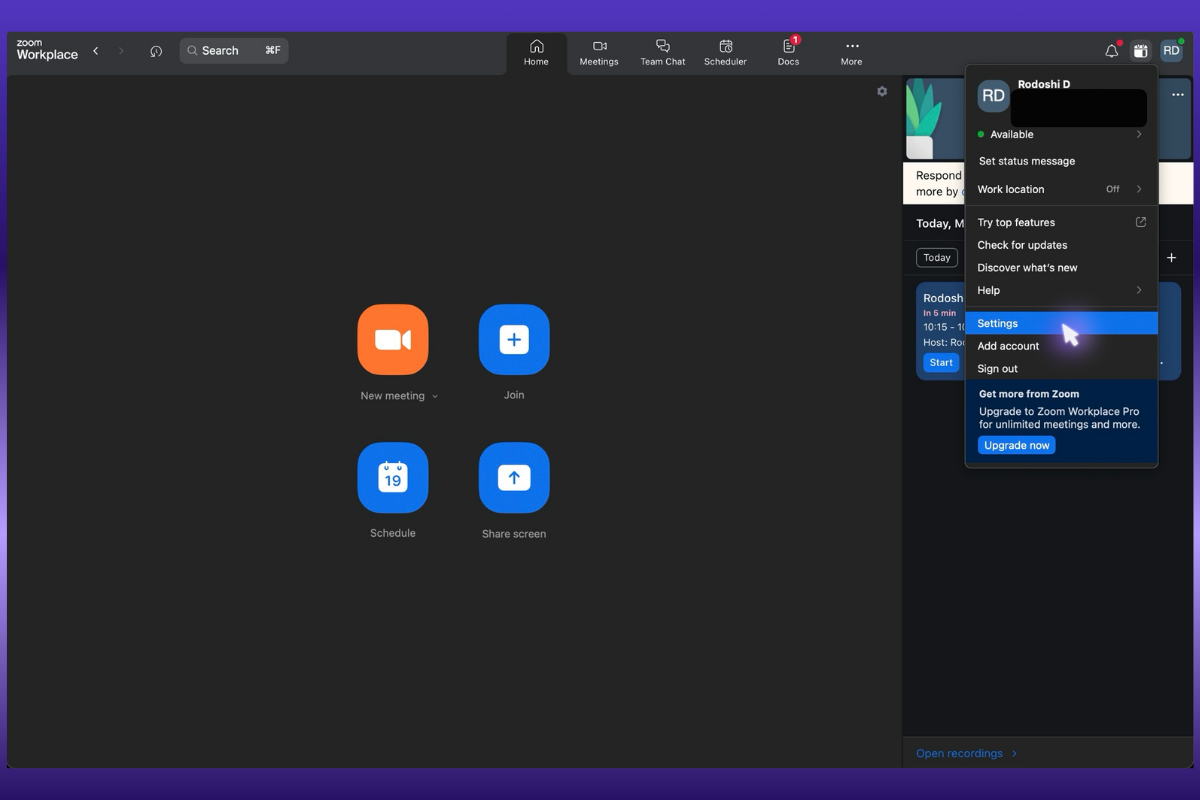Open the banner three-dot options menu
Viewport: 1200px width, 800px height.
1178,95
